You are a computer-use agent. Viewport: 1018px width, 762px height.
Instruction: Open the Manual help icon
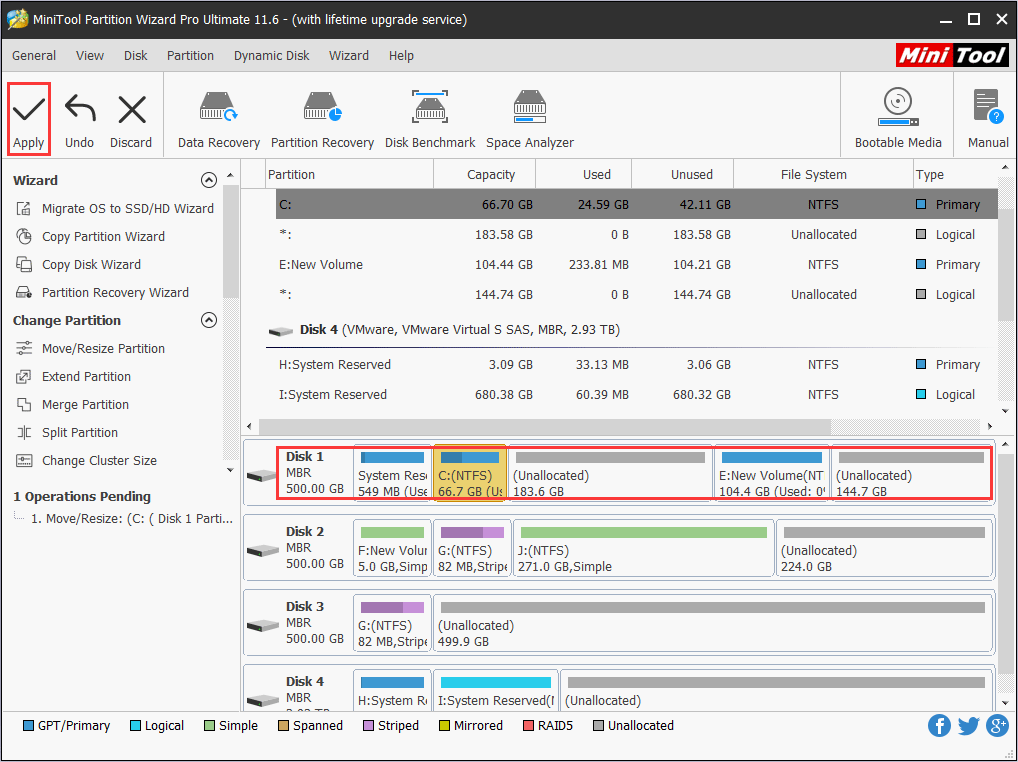click(988, 119)
